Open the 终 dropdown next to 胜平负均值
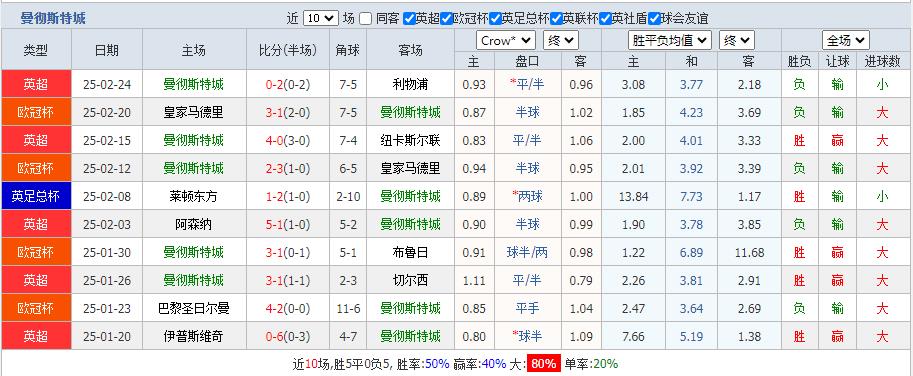Screen dimensions: 913x376 (x=737, y=41)
